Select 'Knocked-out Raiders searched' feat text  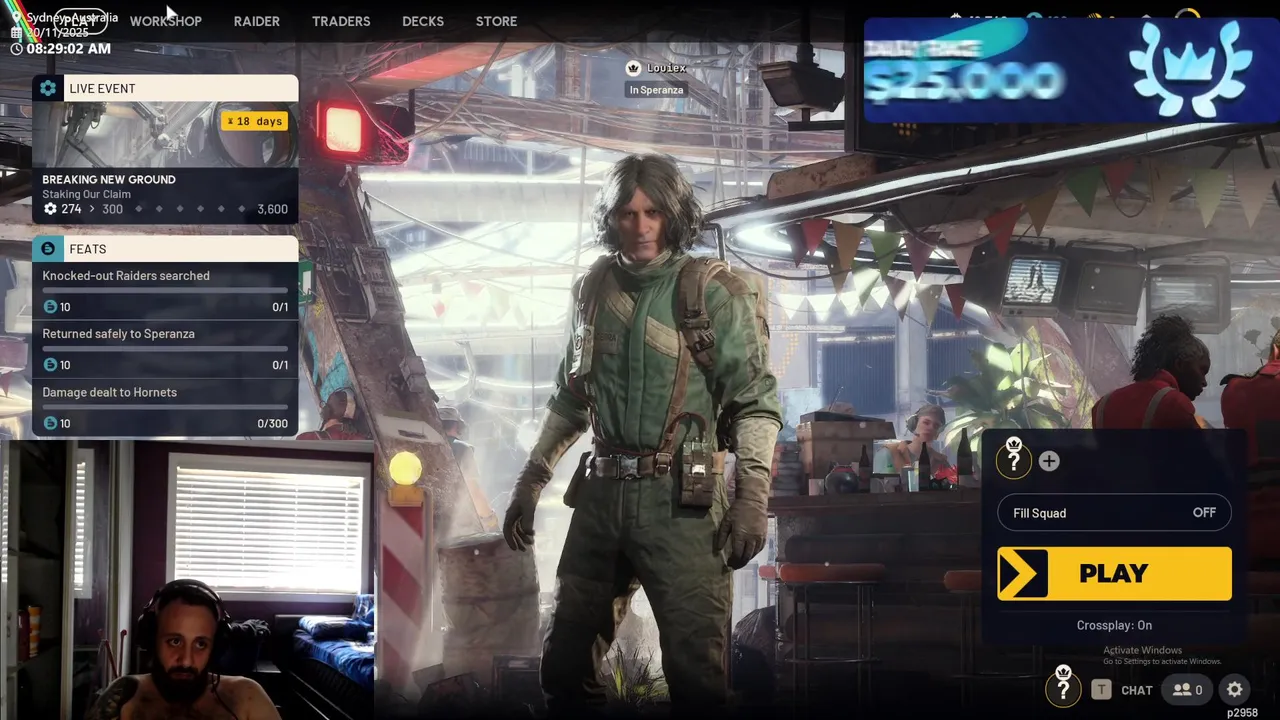(126, 276)
